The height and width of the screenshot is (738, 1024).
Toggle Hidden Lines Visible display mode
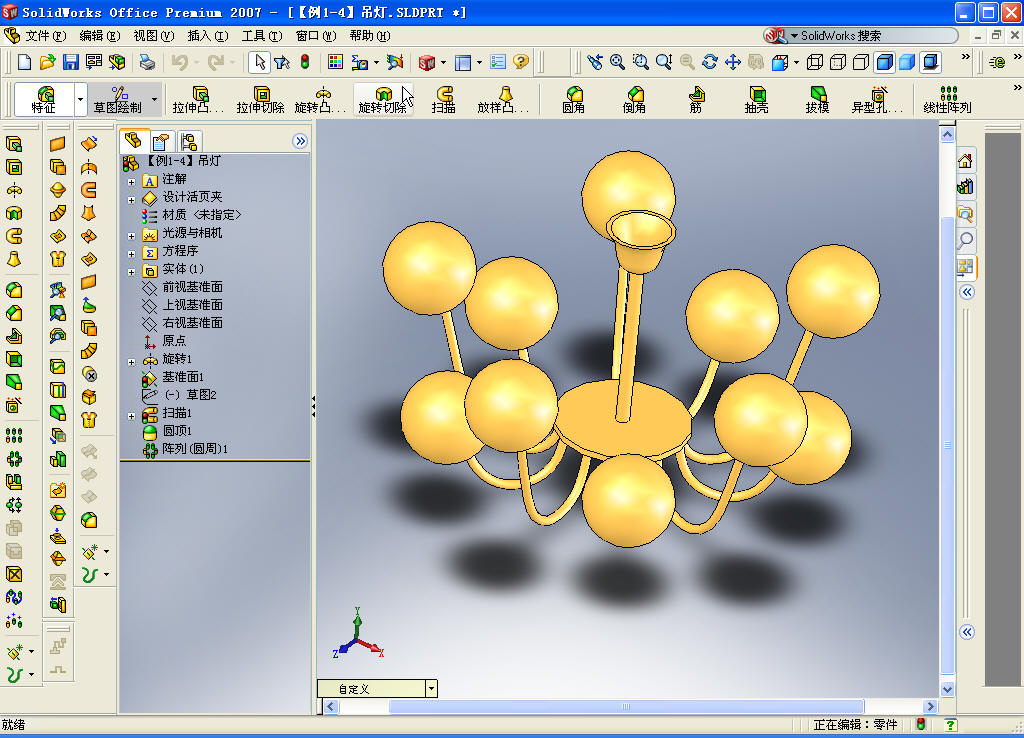pyautogui.click(x=838, y=62)
